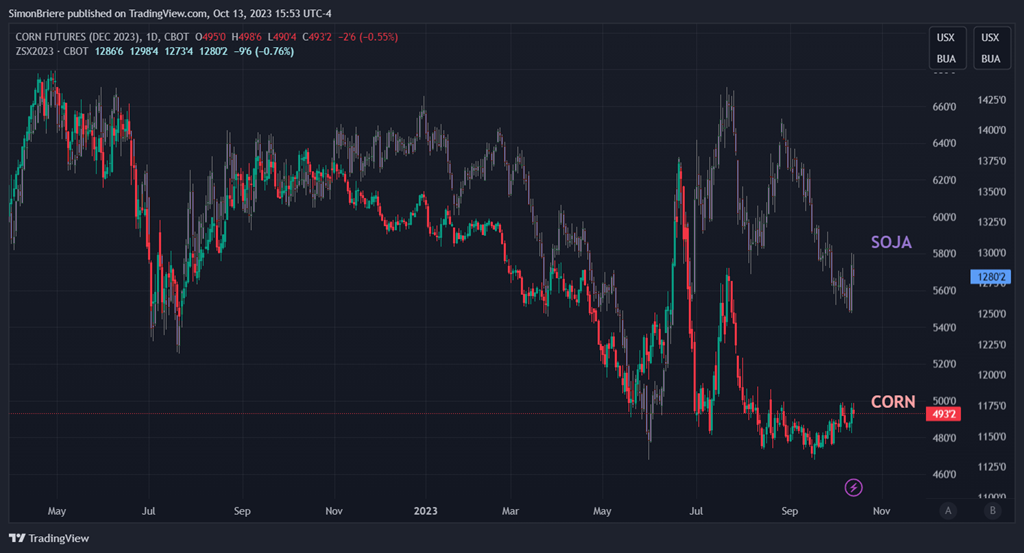Click 1425'0 on the soybean price scale
Viewport: 1024px width, 553px height.
pos(991,100)
